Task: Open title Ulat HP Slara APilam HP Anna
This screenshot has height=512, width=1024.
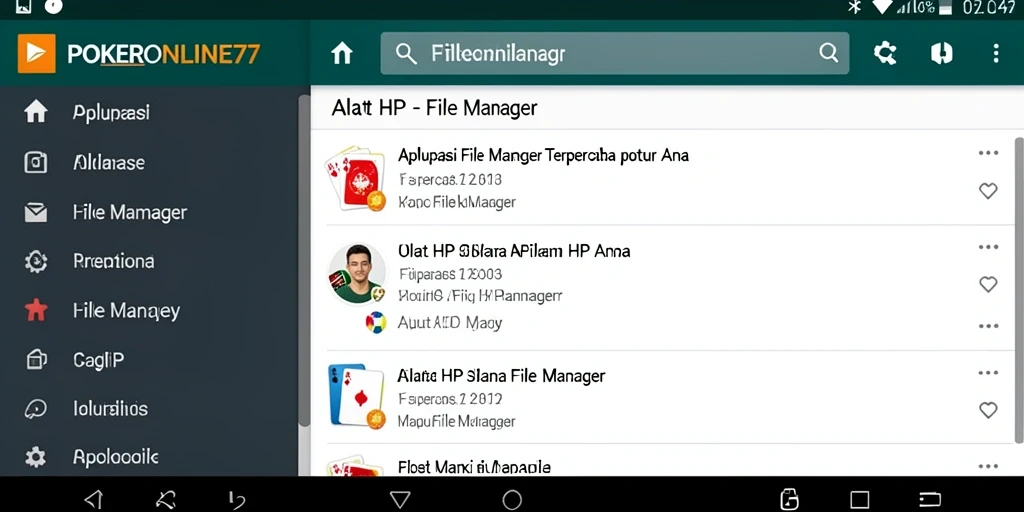Action: tap(514, 251)
